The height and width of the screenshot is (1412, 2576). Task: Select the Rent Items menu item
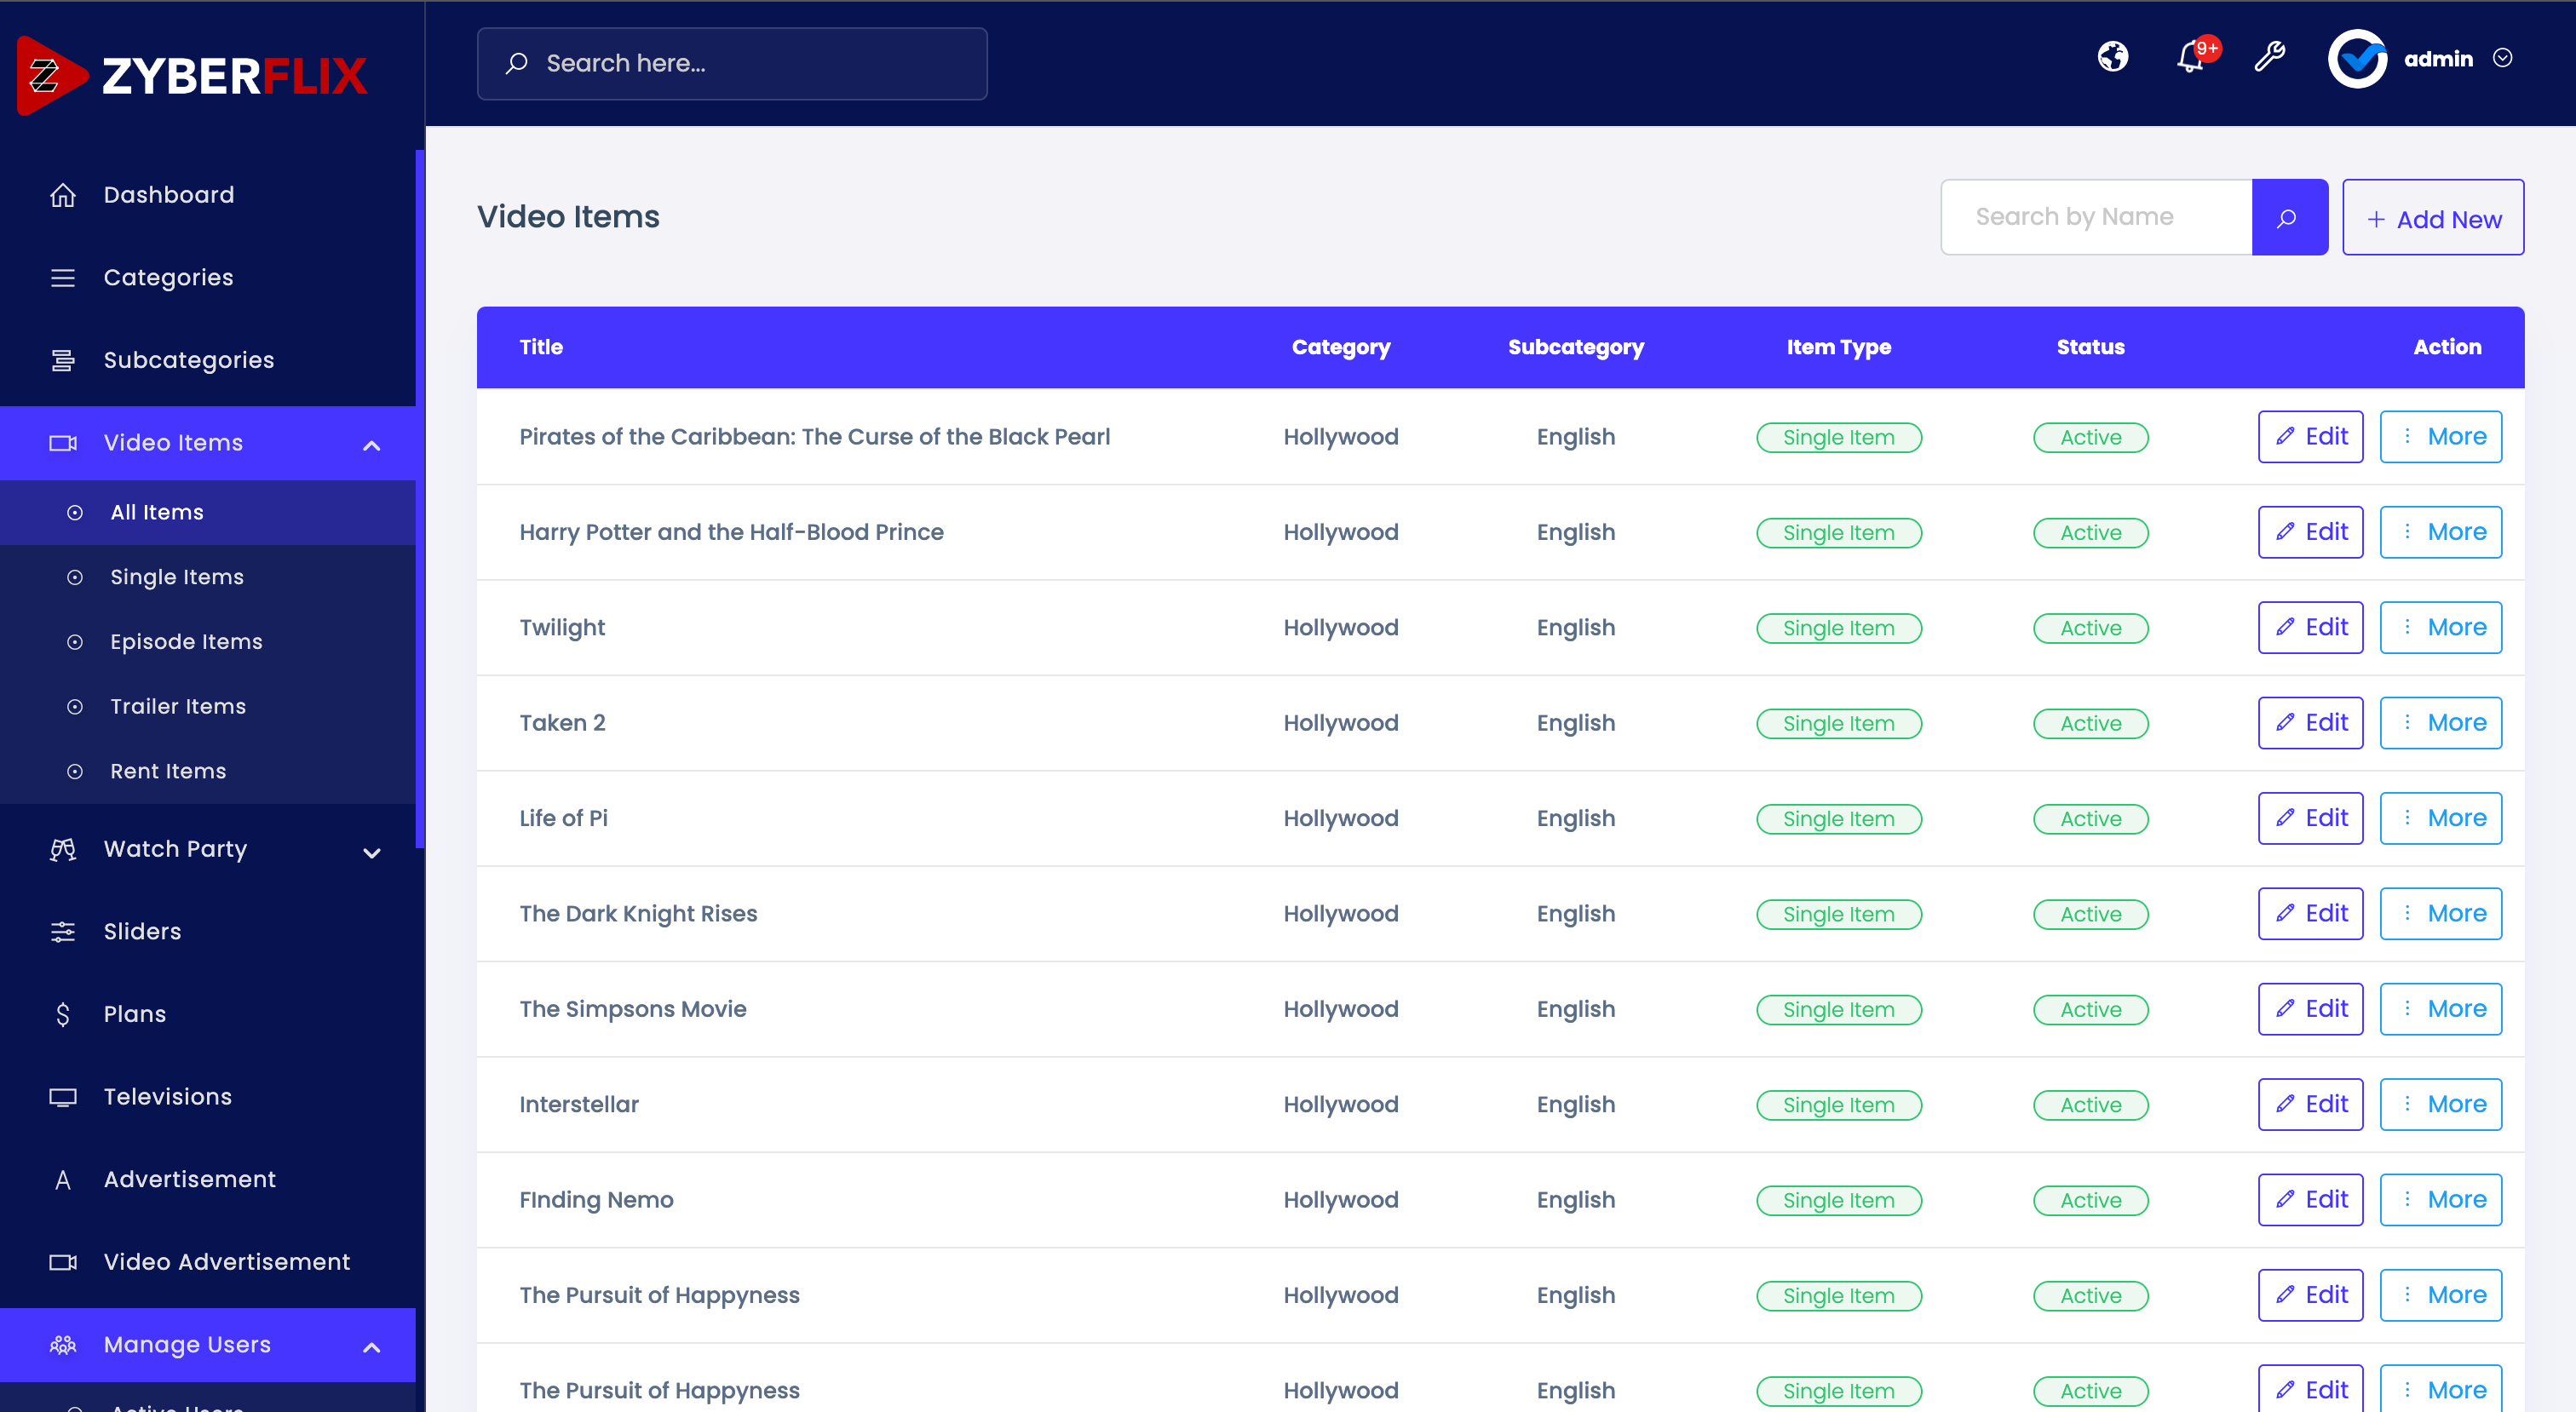[169, 771]
